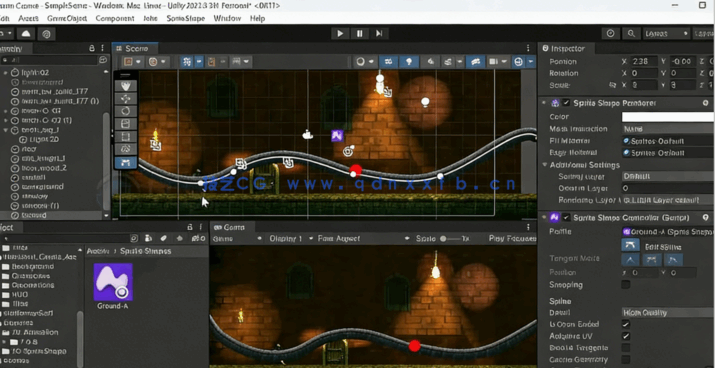Select the Light 2D hierarchy item
This screenshot has width=715, height=368.
coord(44,140)
